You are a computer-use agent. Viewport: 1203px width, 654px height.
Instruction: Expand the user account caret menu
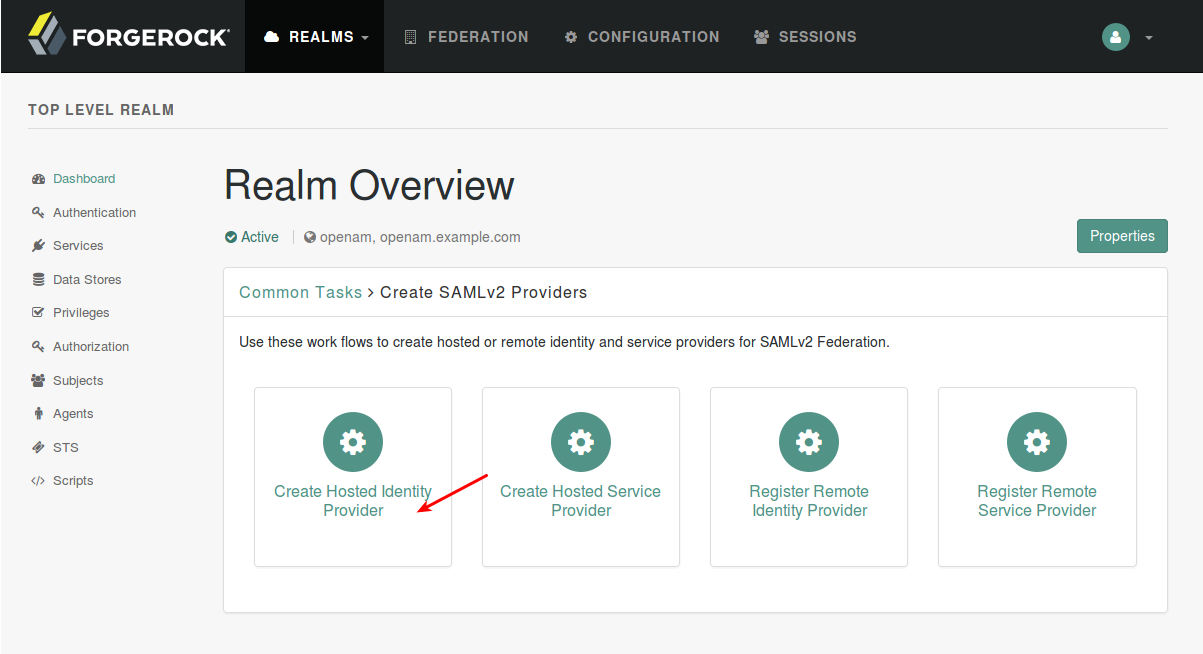click(1149, 38)
